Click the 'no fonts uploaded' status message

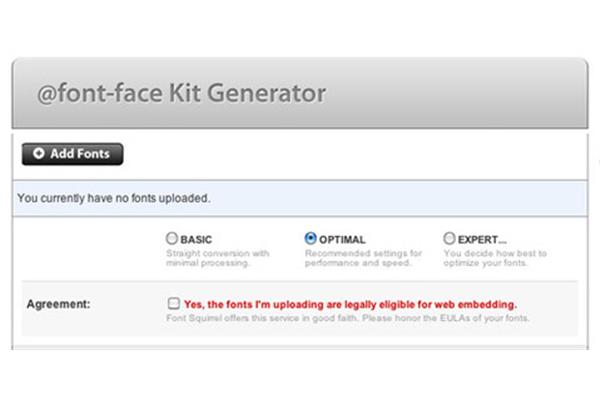point(114,198)
